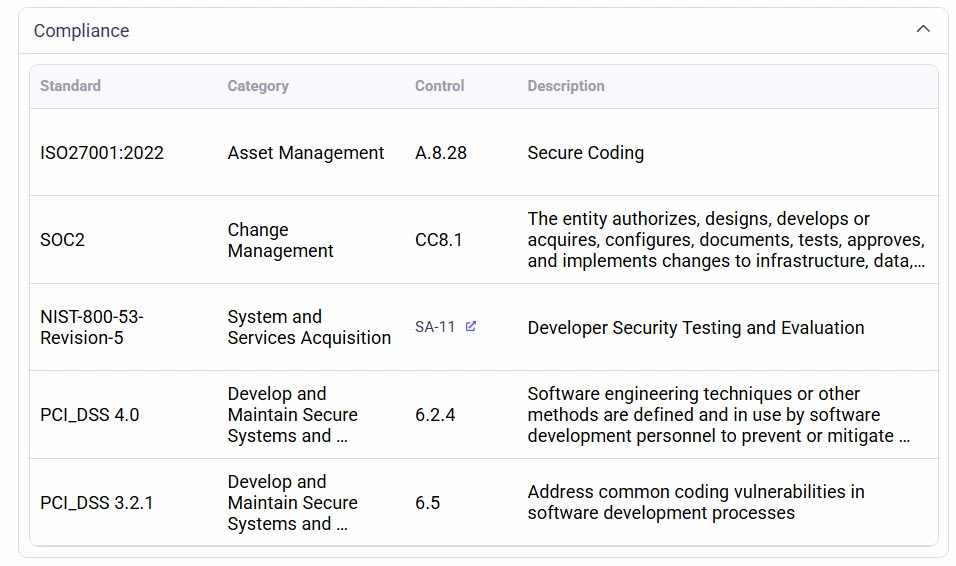Select System and Services Acquisition category
This screenshot has width=956, height=566.
[x=309, y=327]
